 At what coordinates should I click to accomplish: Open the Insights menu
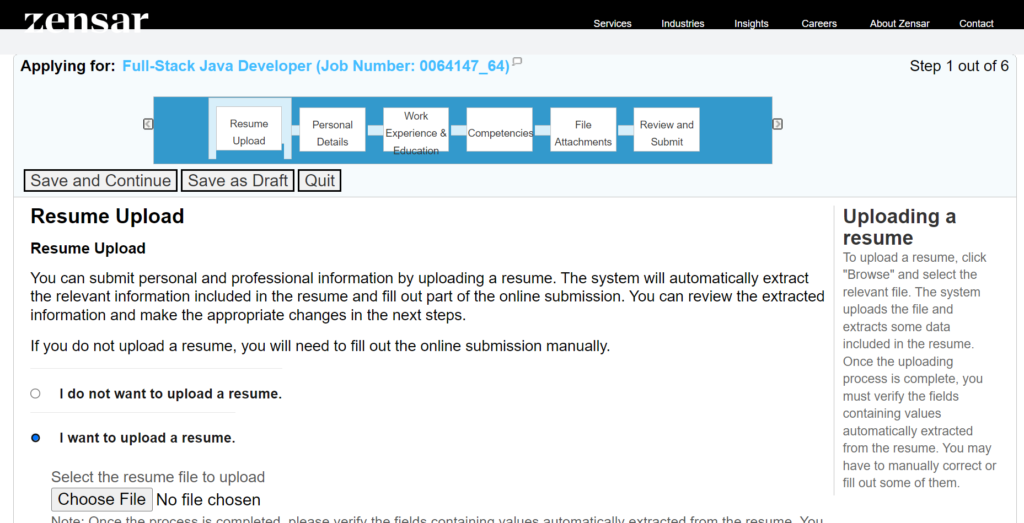point(751,23)
